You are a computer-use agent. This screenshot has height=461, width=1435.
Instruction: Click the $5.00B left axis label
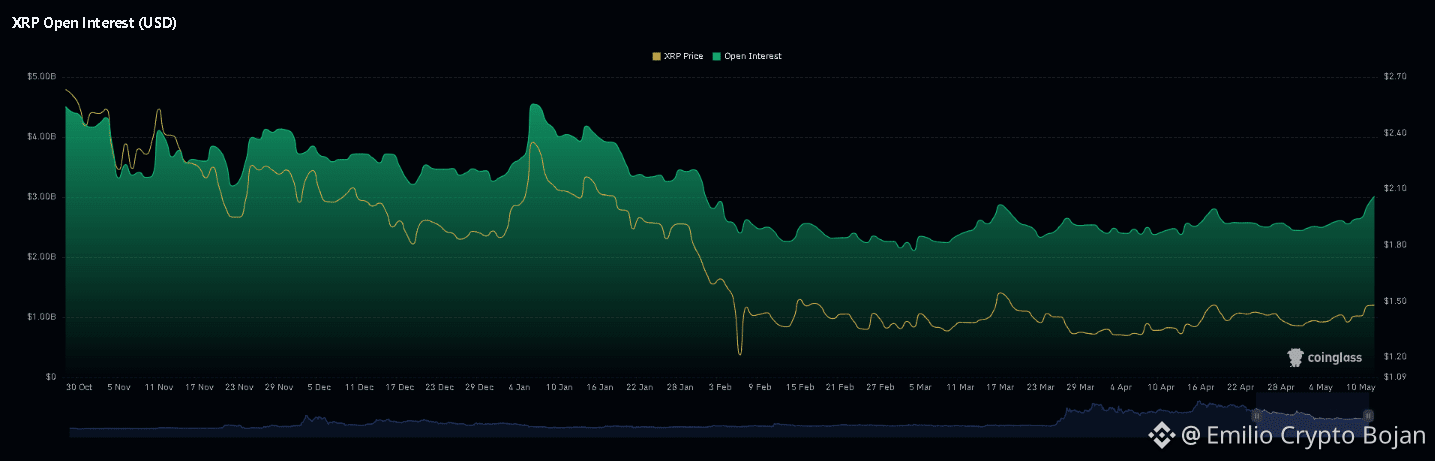41,76
